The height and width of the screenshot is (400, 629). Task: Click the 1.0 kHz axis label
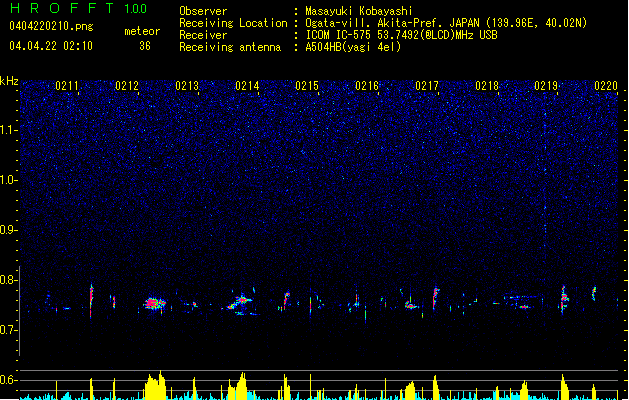9,180
